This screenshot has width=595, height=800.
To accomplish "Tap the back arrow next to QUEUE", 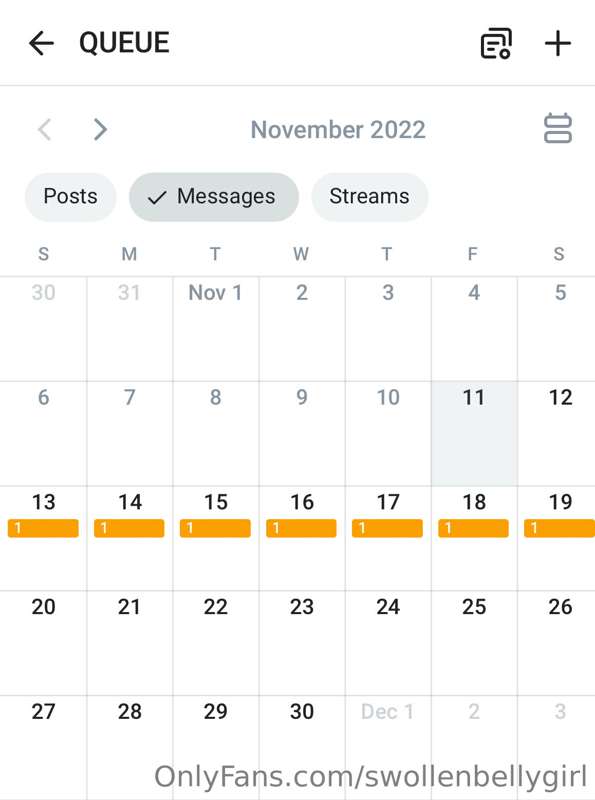I will (41, 43).
